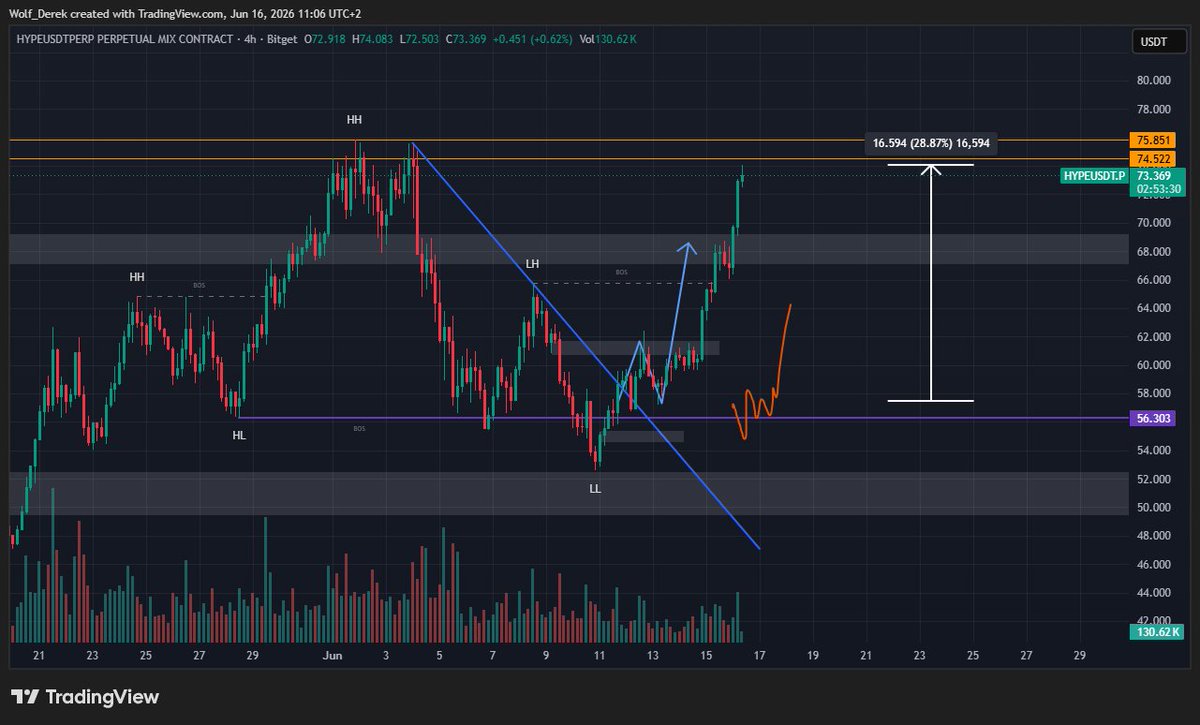Viewport: 1200px width, 725px height.
Task: Click the 19 date label on time axis
Action: [x=813, y=656]
